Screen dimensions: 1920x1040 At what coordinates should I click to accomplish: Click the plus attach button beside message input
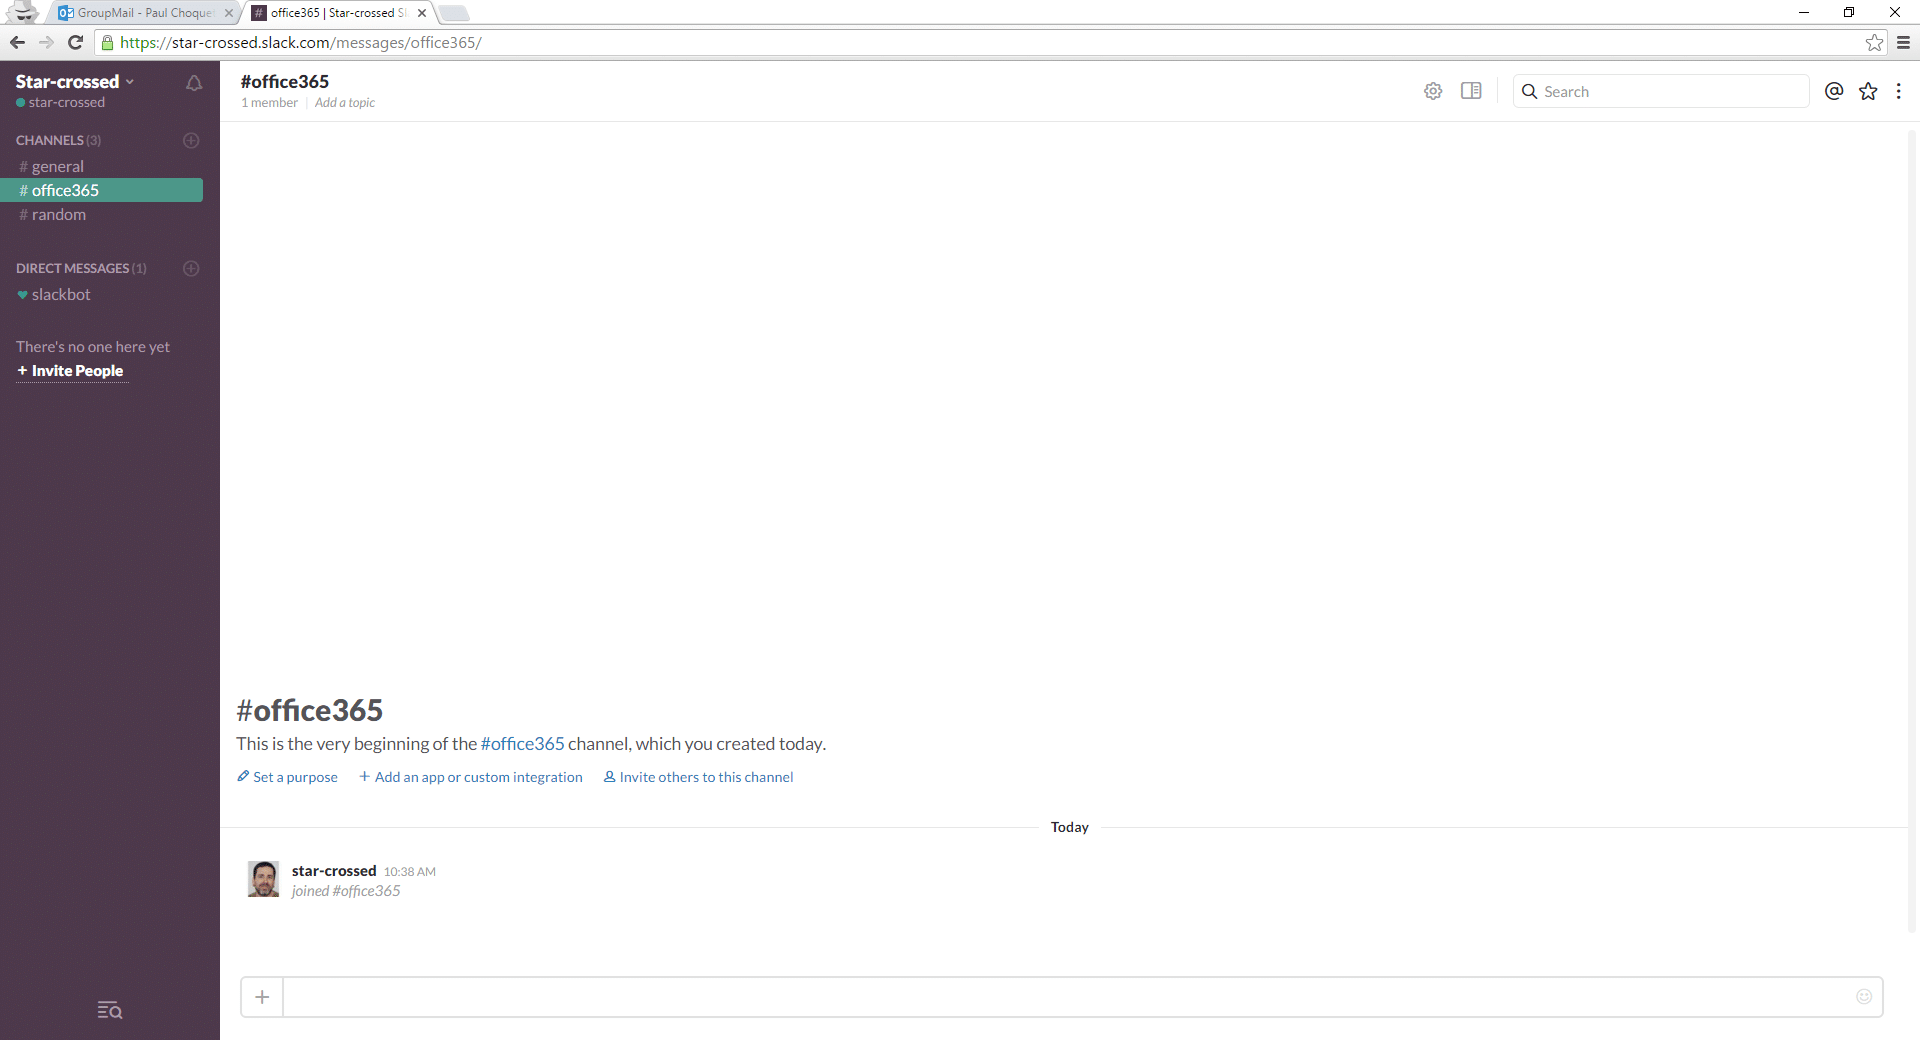tap(262, 997)
